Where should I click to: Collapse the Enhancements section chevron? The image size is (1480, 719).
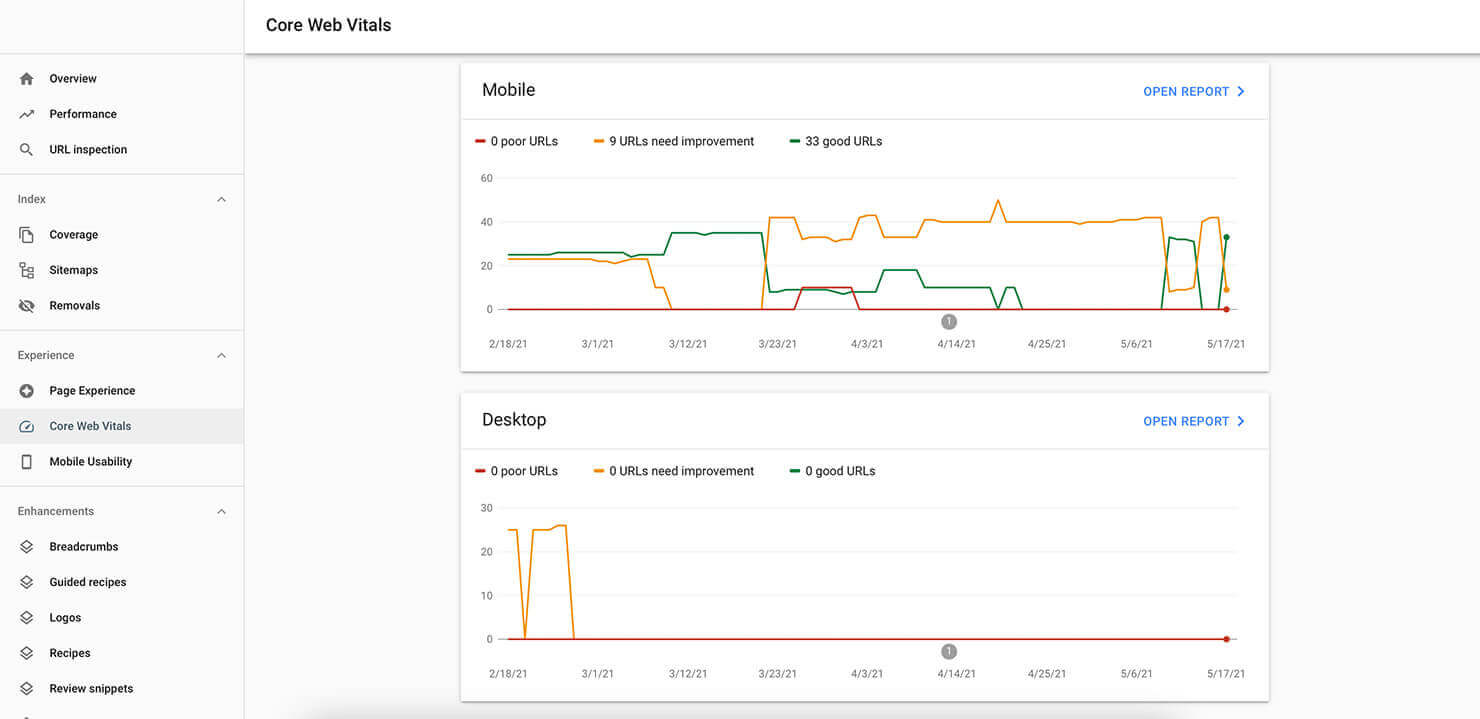221,511
